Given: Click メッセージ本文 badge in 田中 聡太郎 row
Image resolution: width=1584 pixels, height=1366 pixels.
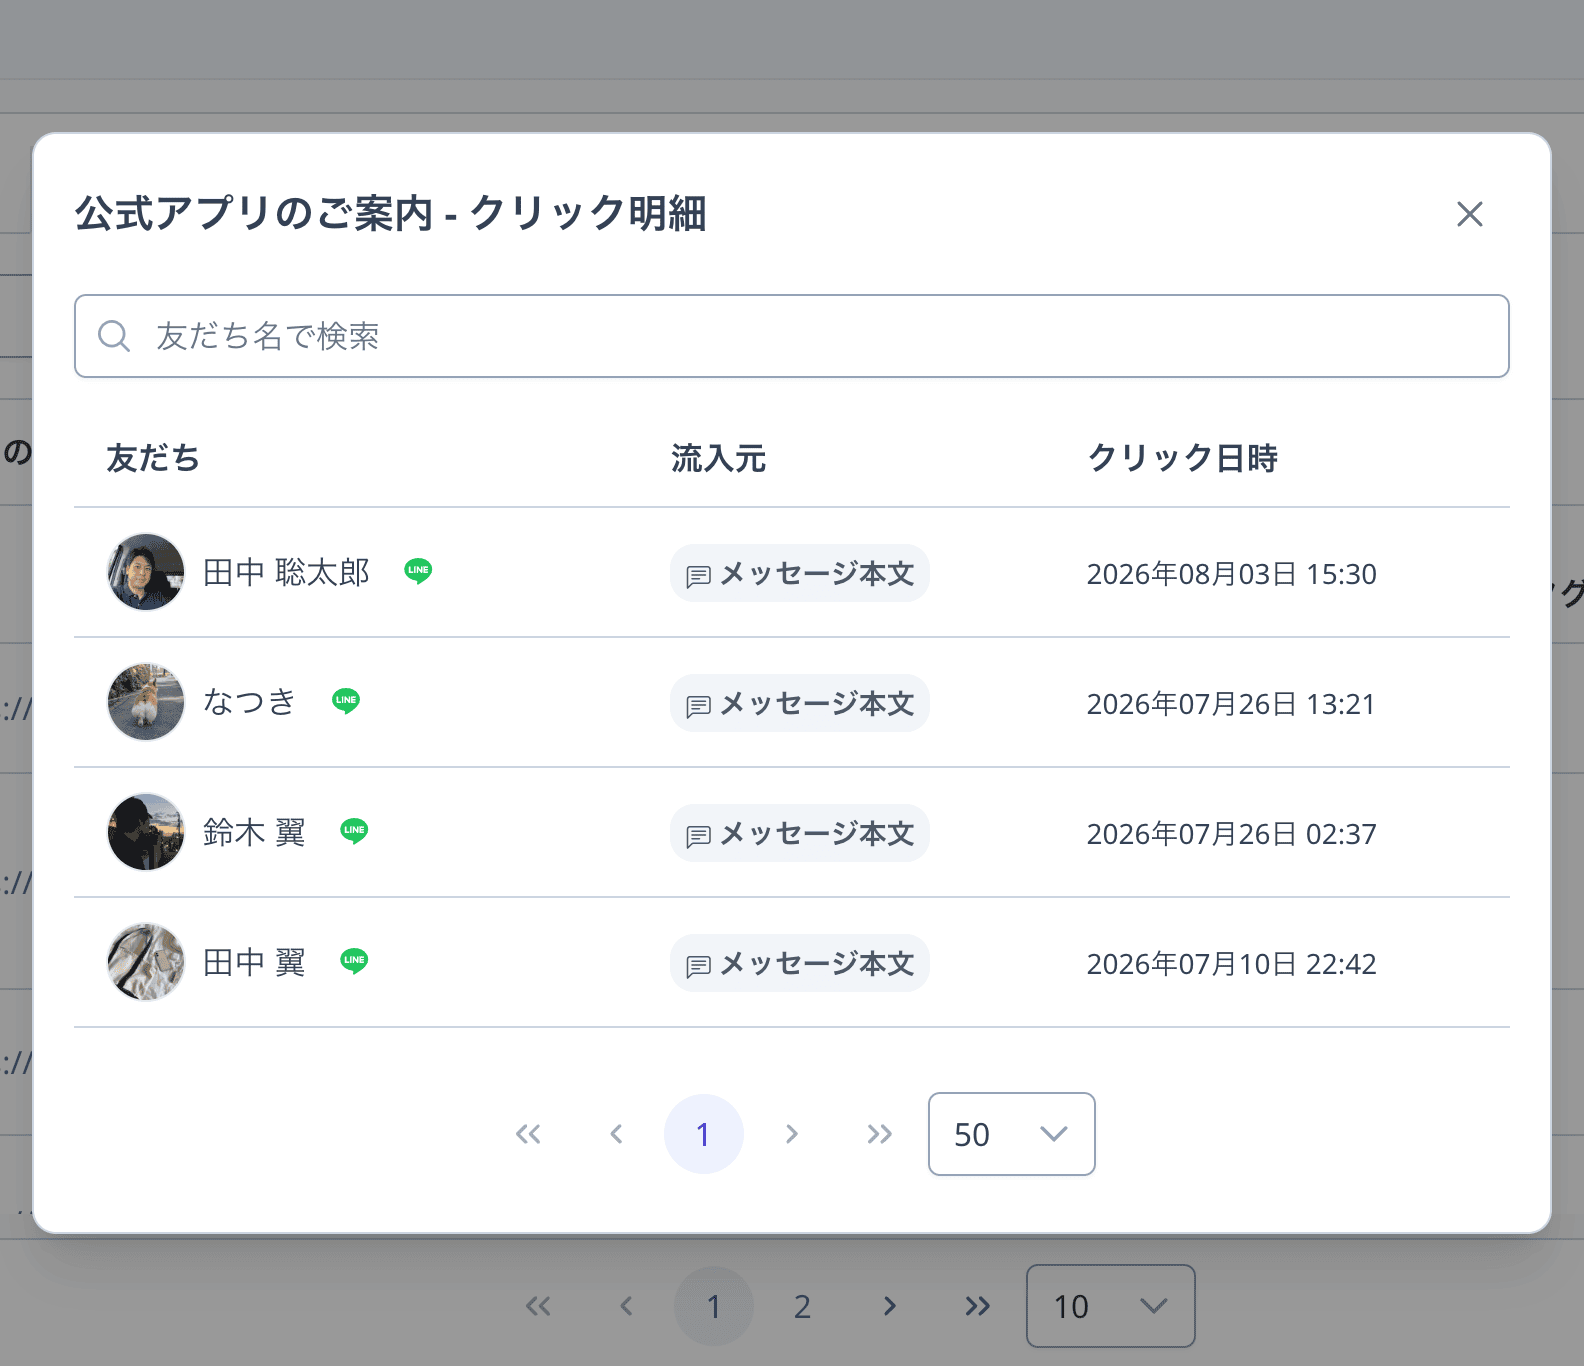Looking at the screenshot, I should tap(800, 573).
